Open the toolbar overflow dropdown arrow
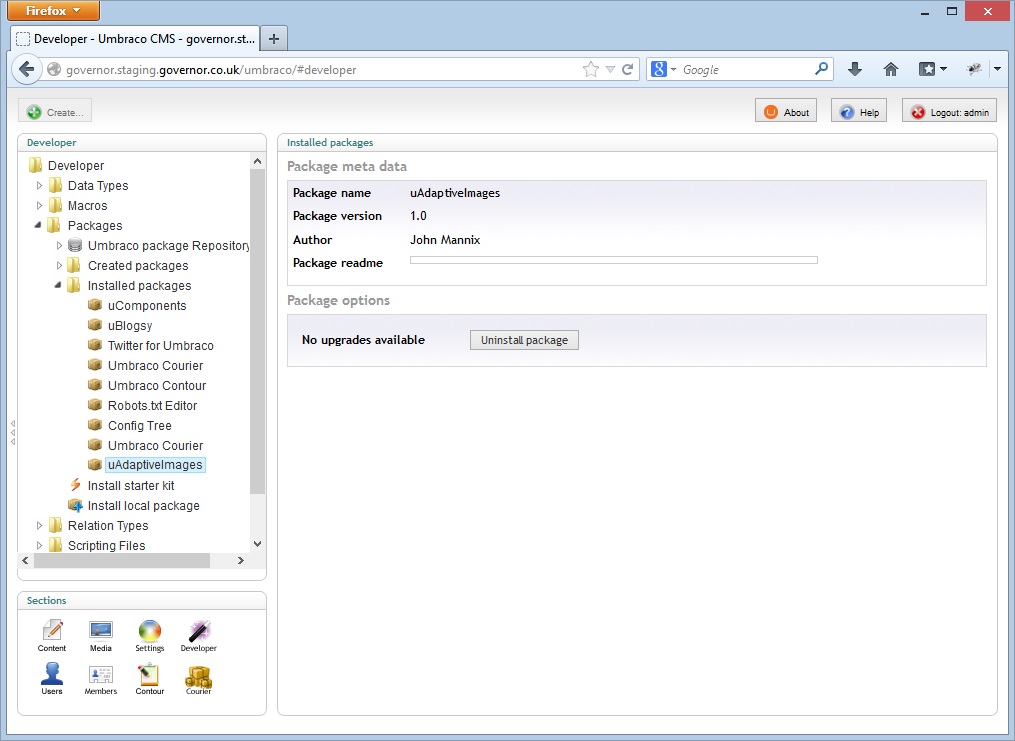The image size is (1015, 741). (998, 69)
